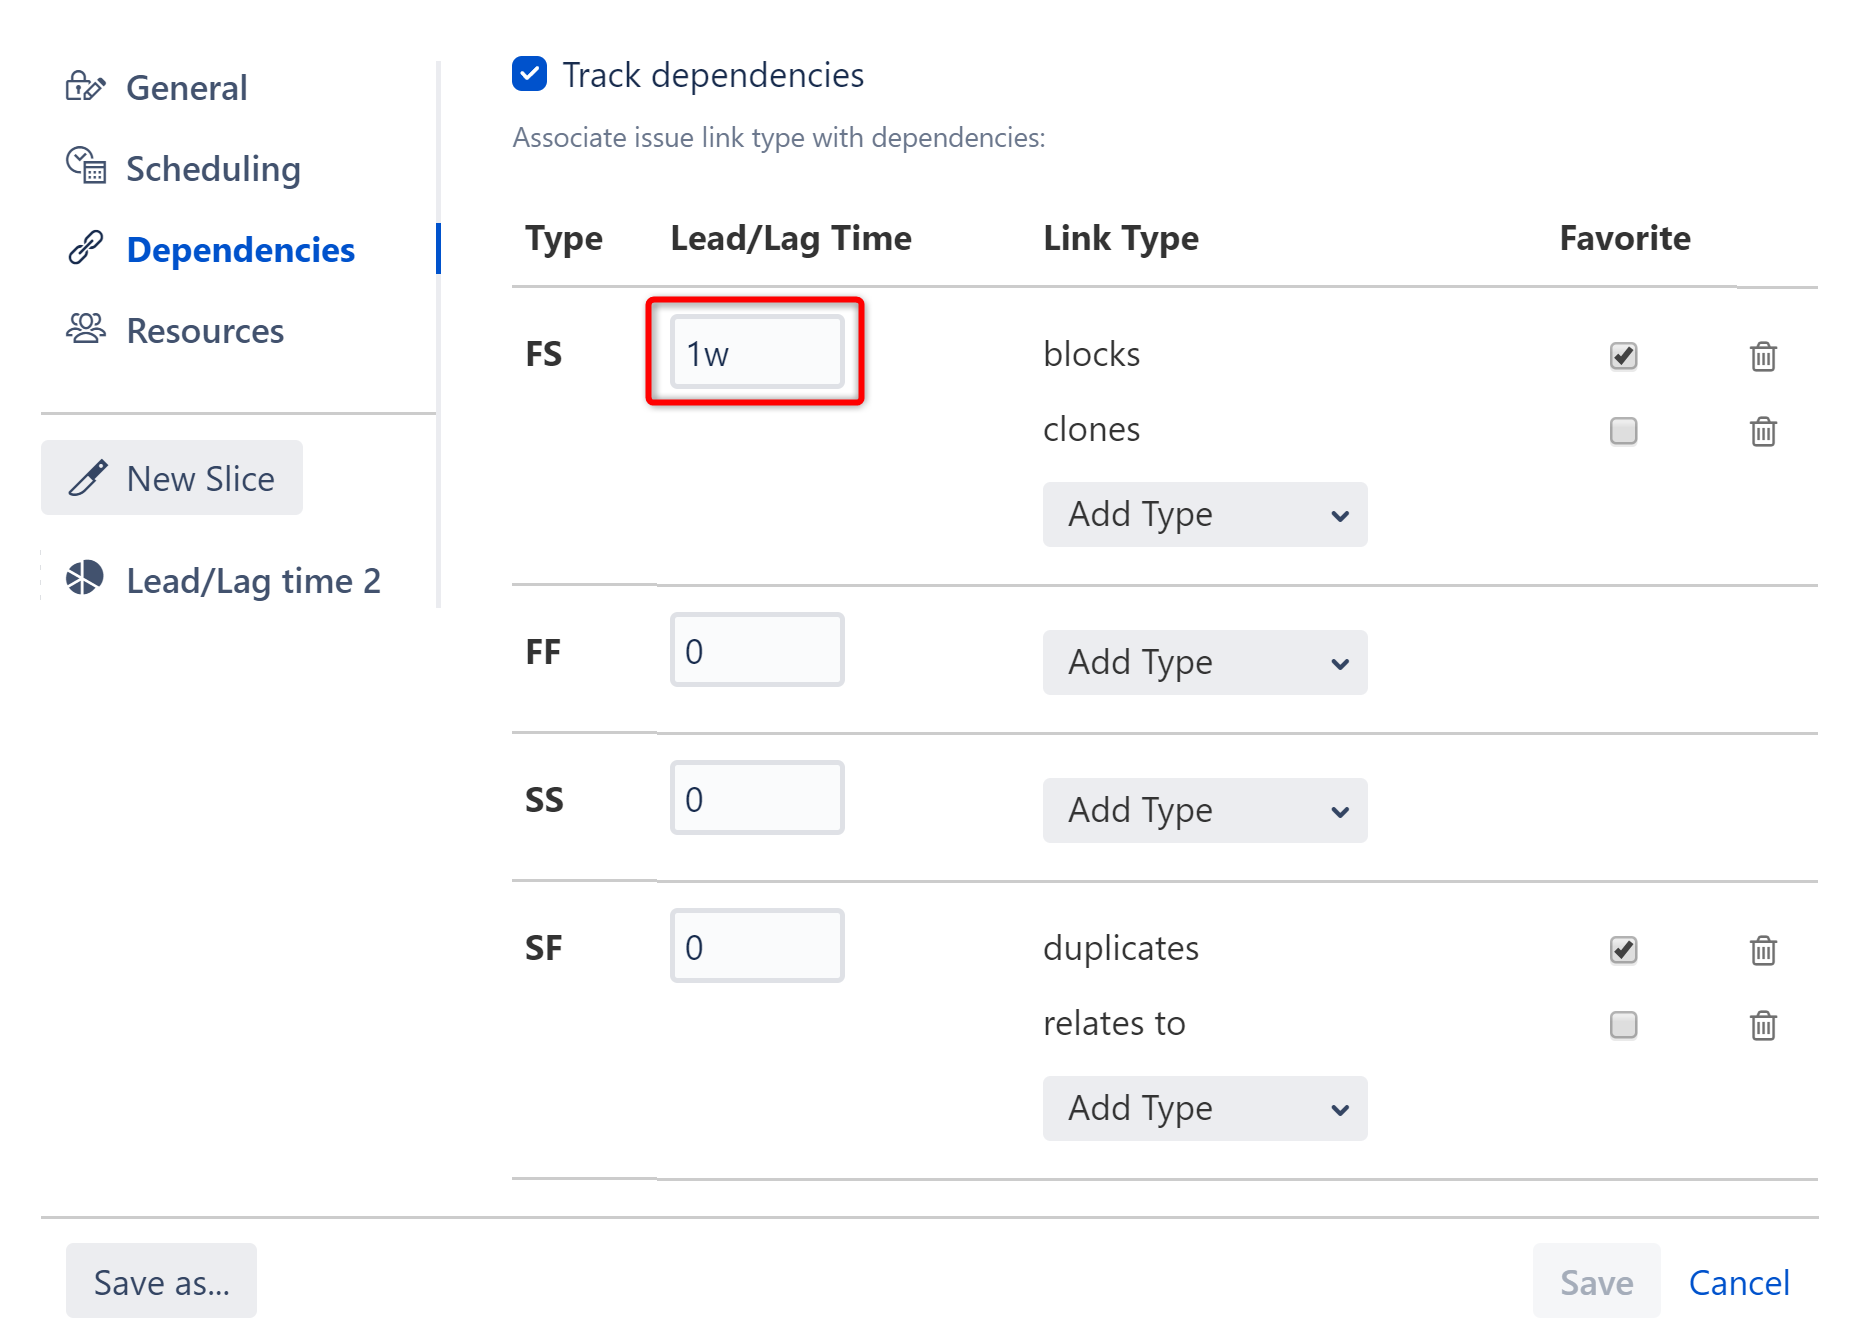Click the General settings icon
The width and height of the screenshot is (1850, 1335).
(85, 87)
